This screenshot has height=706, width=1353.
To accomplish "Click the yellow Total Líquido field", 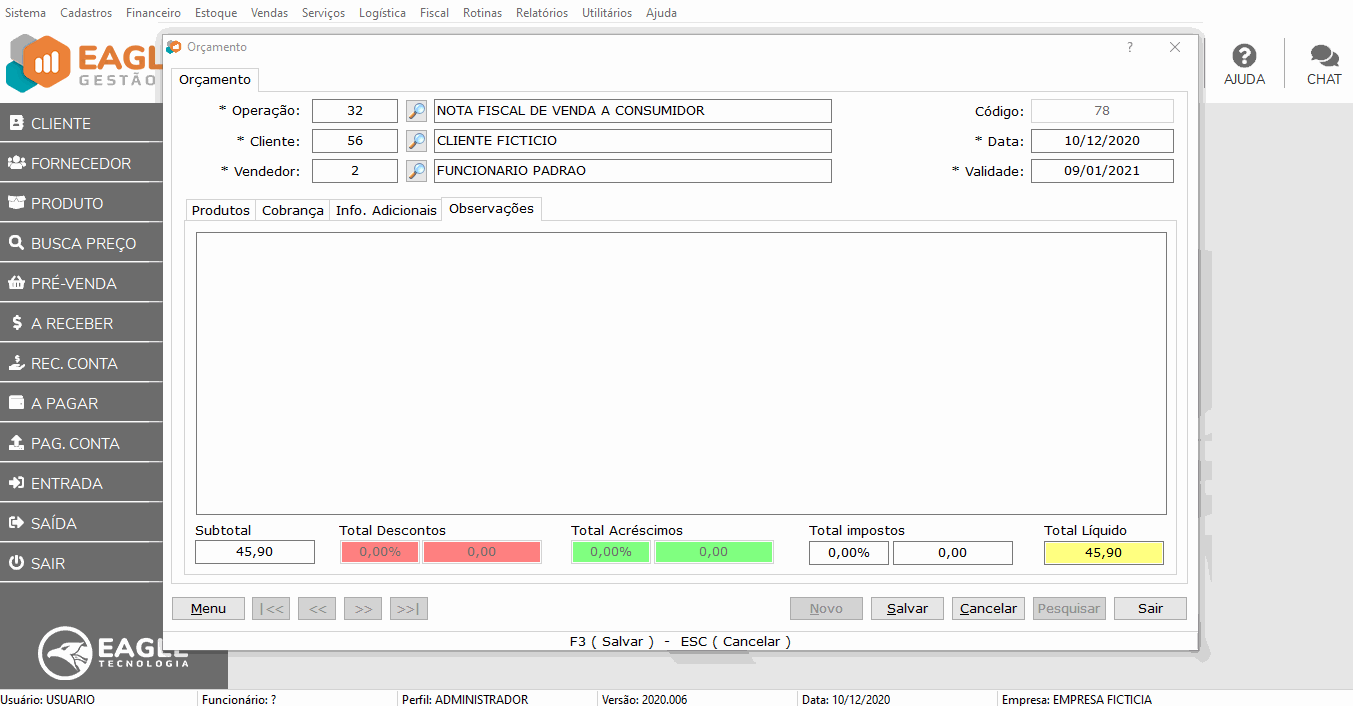I will [x=1103, y=552].
